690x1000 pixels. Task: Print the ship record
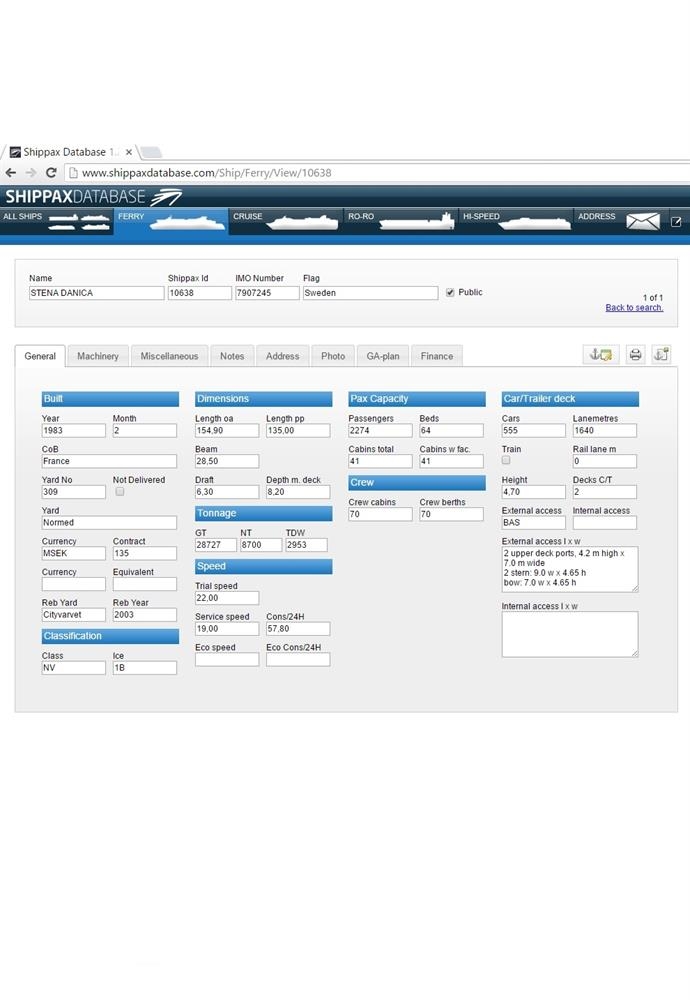click(635, 355)
